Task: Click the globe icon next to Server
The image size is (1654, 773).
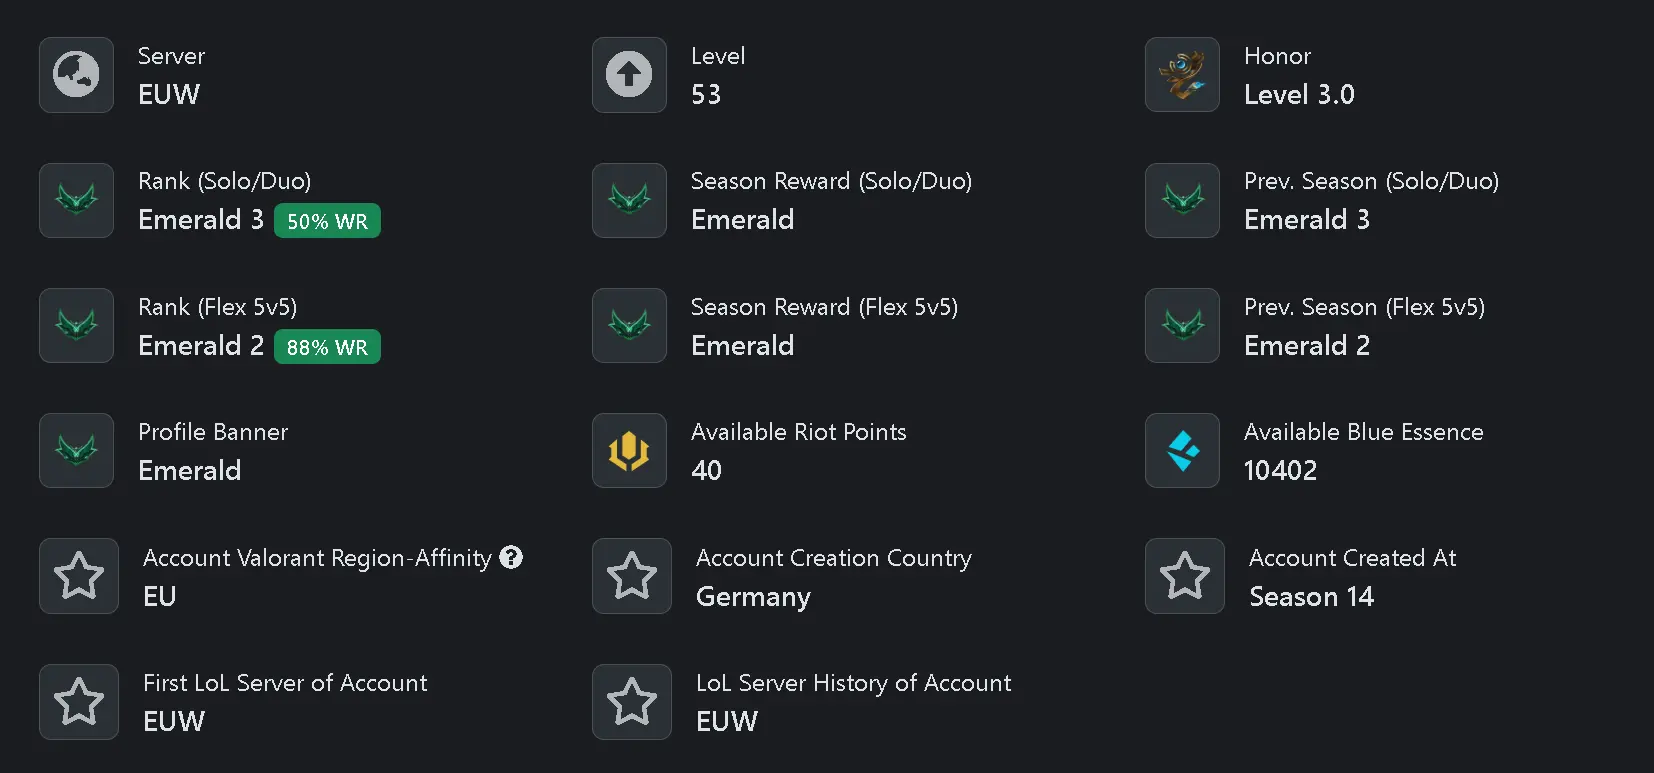Action: [76, 75]
